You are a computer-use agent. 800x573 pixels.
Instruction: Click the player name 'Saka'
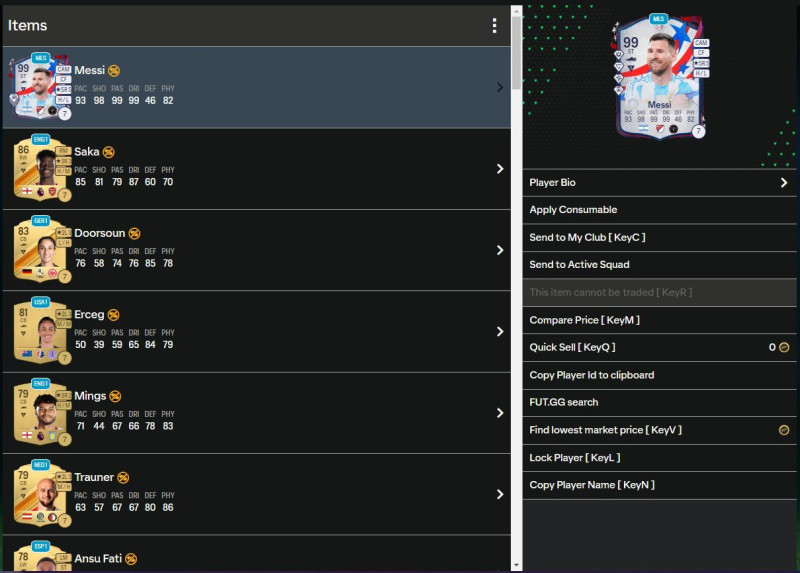pyautogui.click(x=87, y=152)
